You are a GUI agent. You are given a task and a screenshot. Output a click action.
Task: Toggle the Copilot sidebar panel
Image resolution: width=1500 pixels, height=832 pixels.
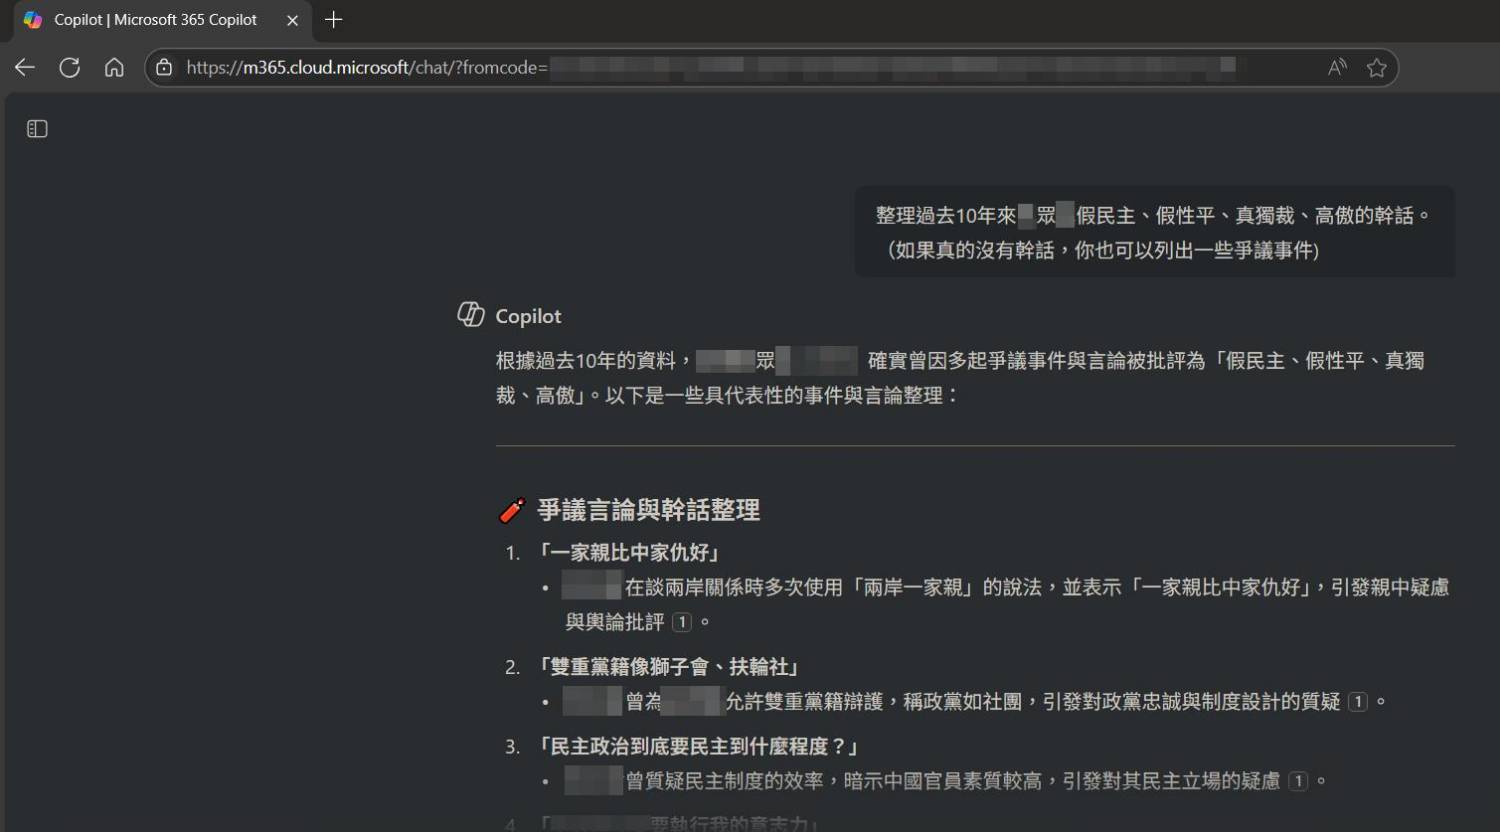(37, 129)
